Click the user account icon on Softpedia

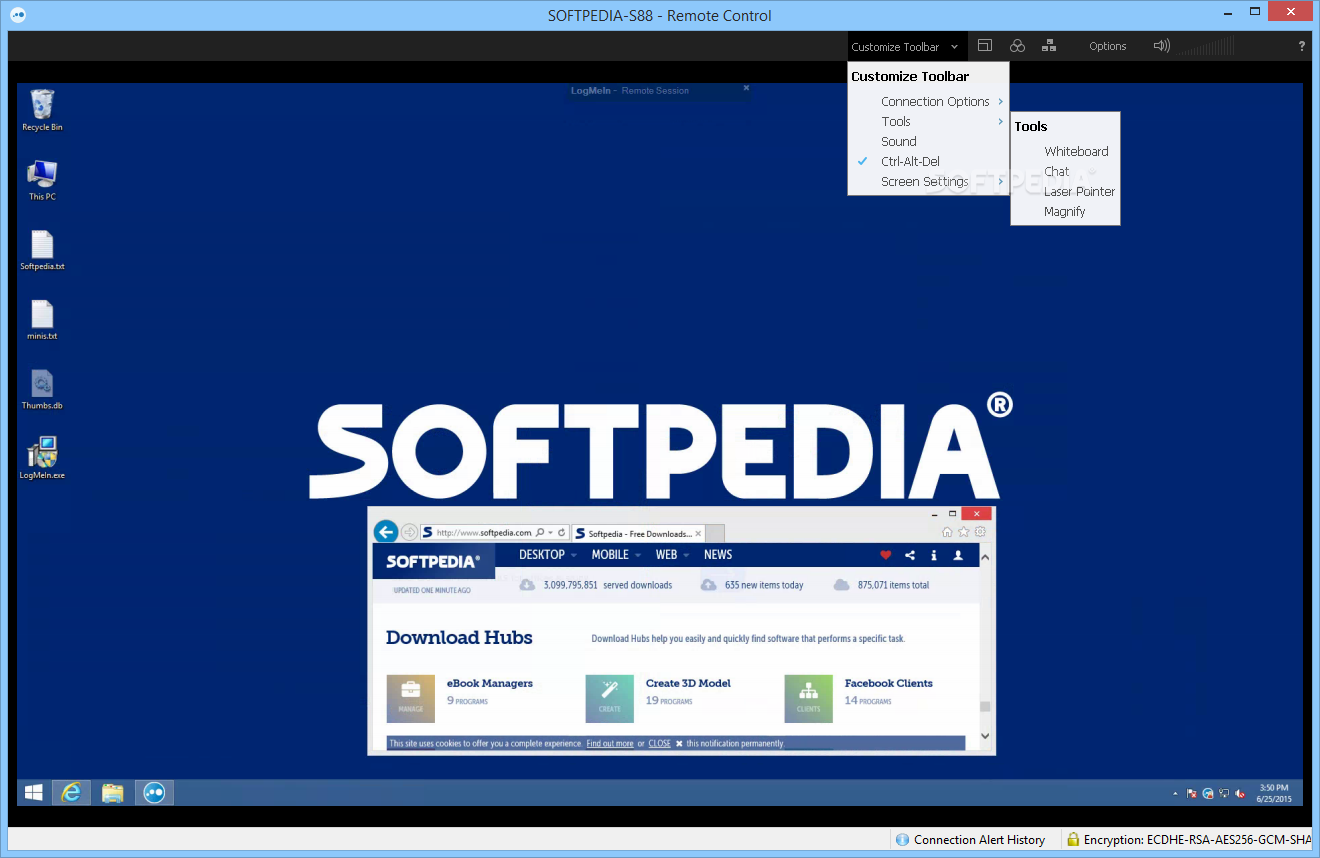[x=958, y=555]
